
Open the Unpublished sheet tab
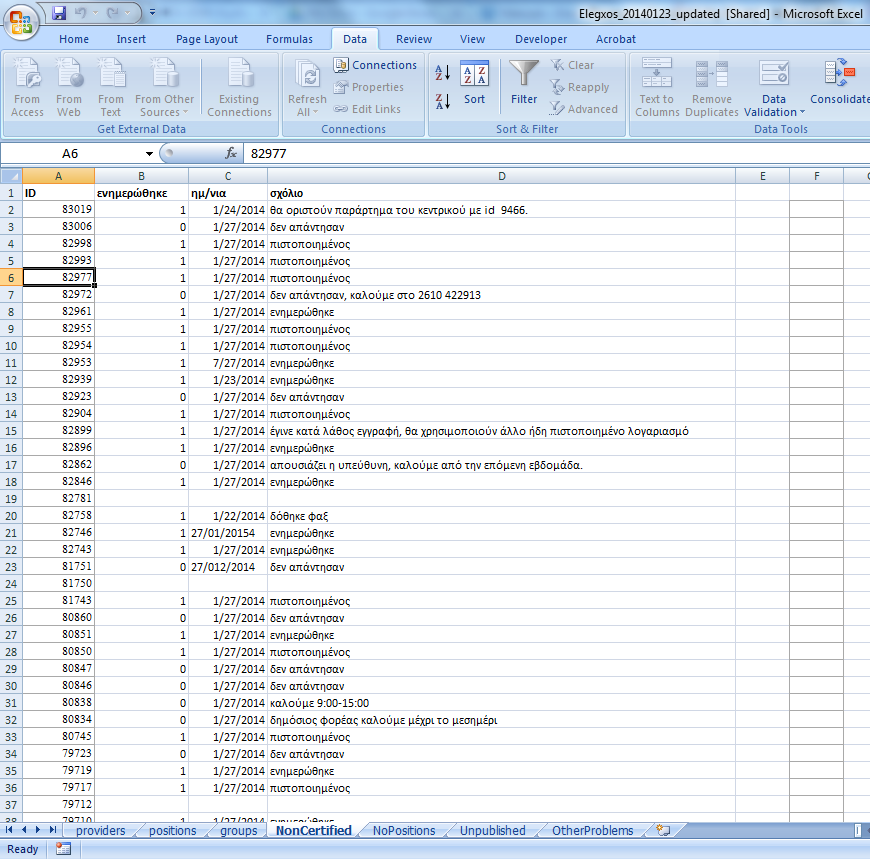point(493,831)
